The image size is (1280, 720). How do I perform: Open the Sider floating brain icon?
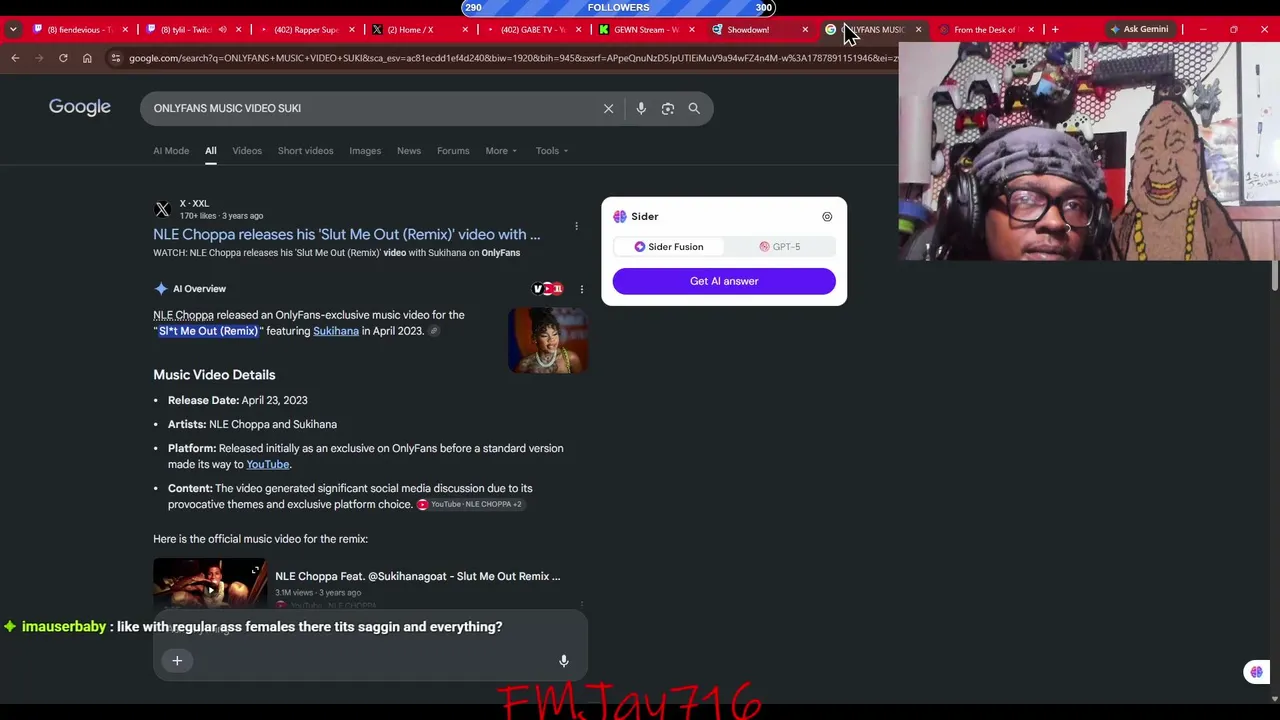pos(1257,672)
